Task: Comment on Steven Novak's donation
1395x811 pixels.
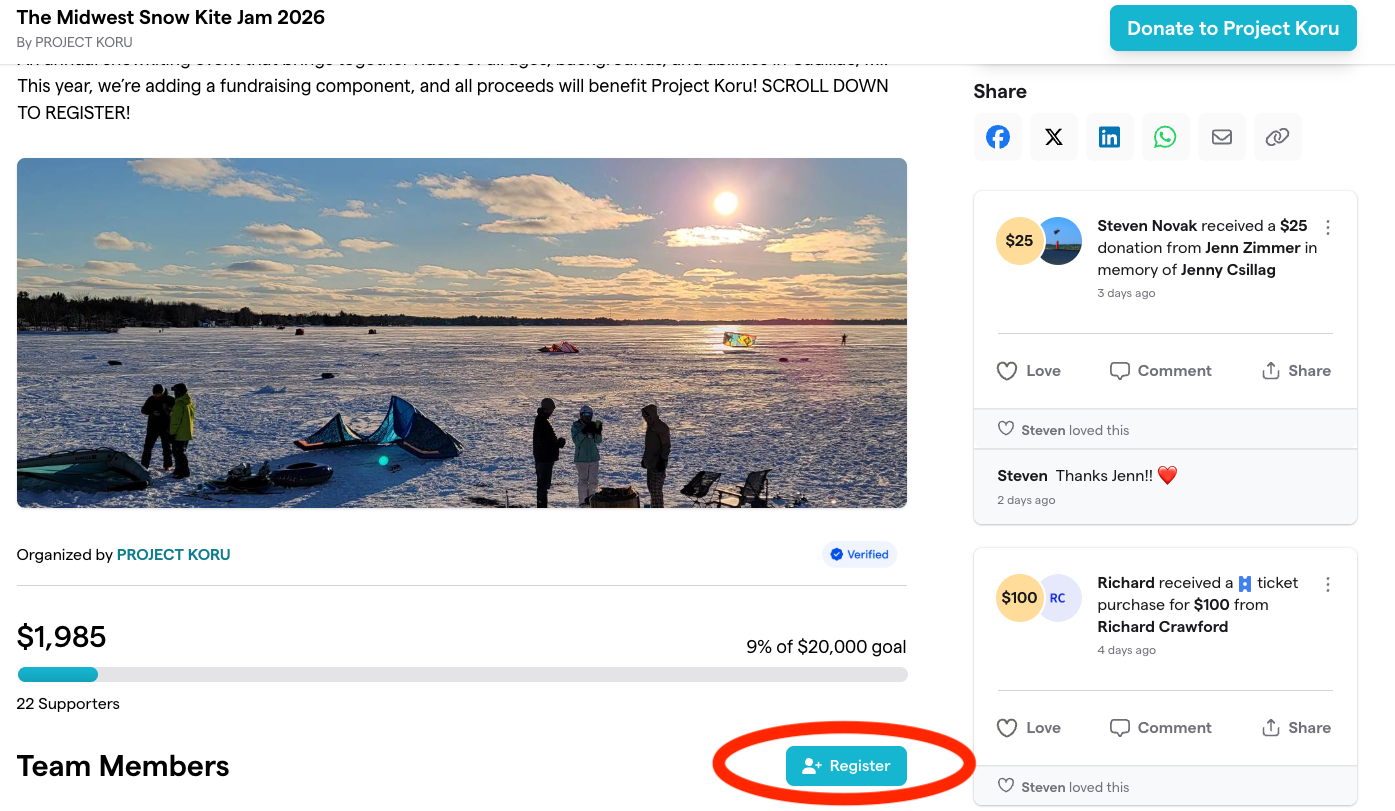Action: pos(1161,371)
